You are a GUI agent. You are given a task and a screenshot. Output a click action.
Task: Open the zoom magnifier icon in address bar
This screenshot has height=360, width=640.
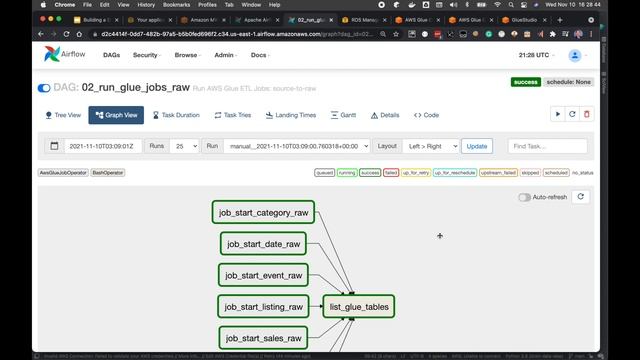click(x=383, y=34)
